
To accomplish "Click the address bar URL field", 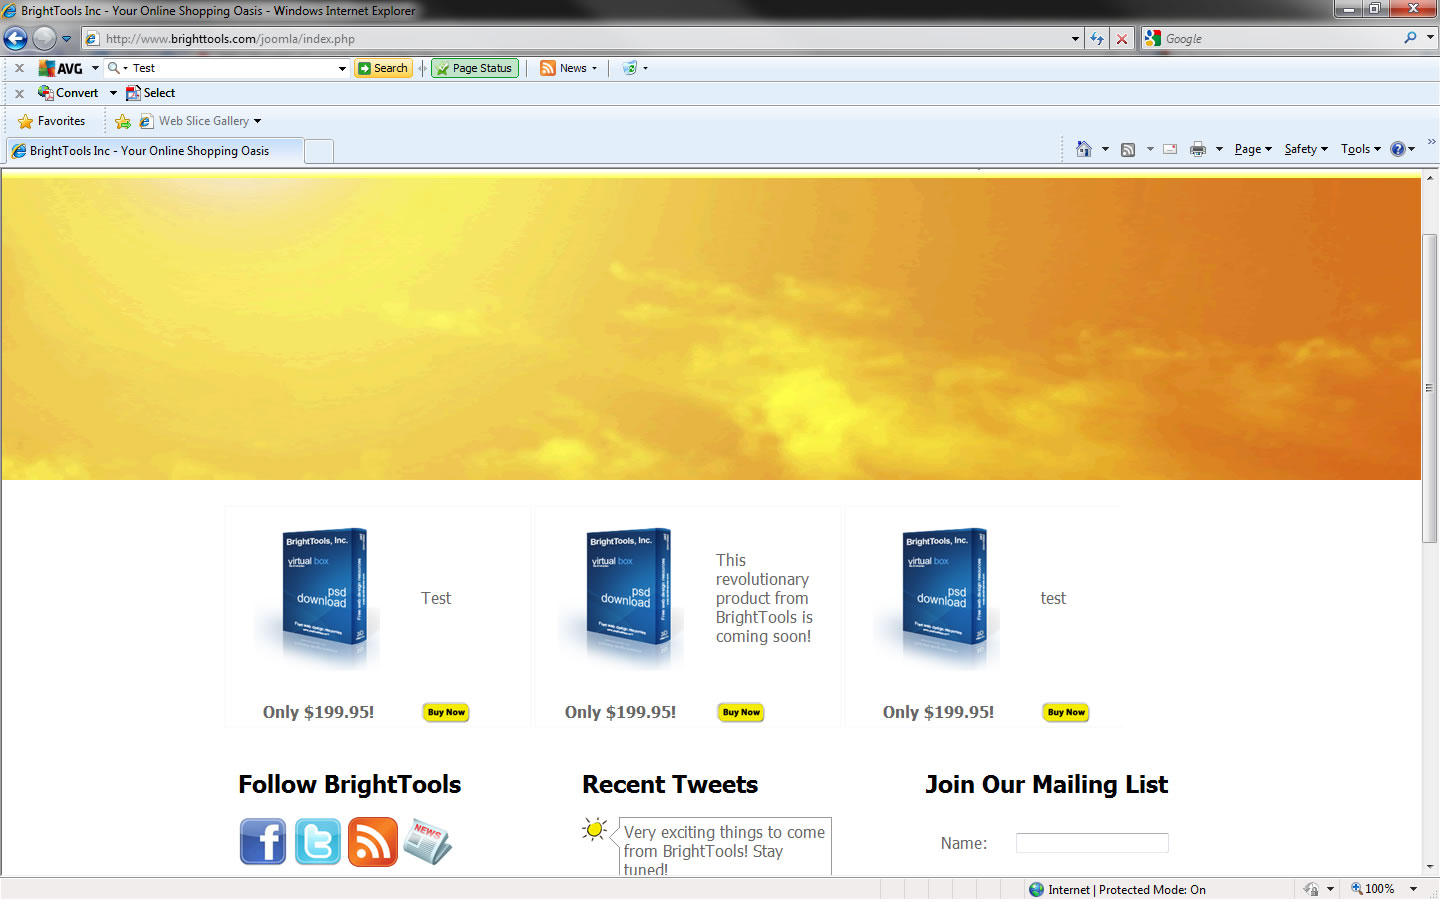I will tap(575, 39).
